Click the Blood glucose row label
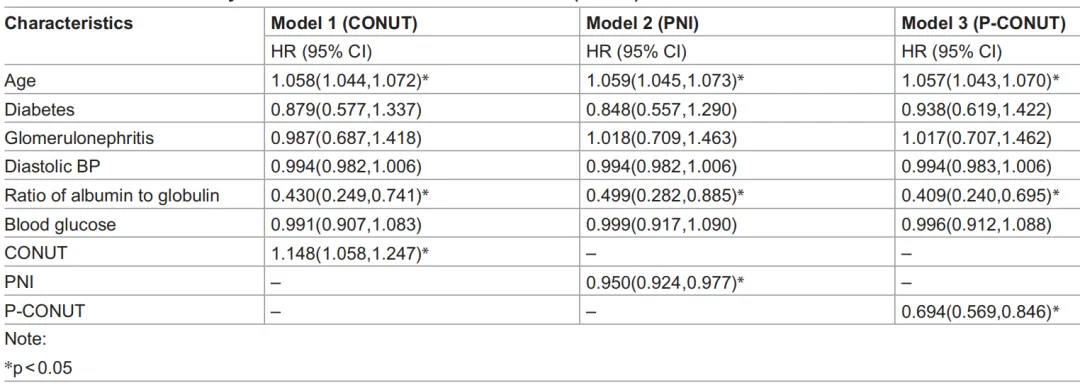Image resolution: width=1080 pixels, height=388 pixels. (61, 225)
